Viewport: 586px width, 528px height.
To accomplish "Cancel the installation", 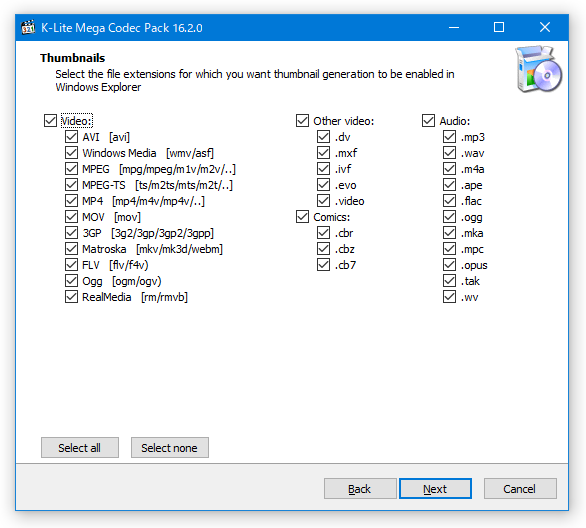I will 520,488.
